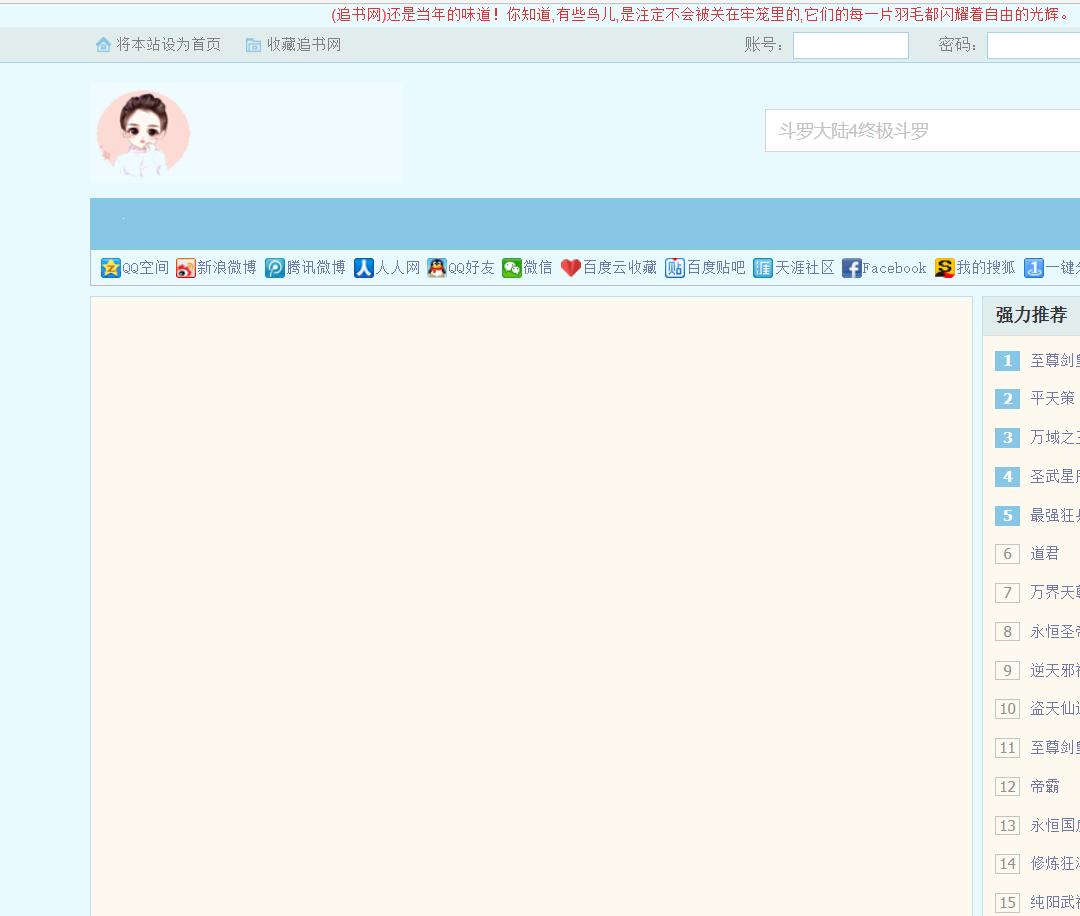Share to 新浪微博 via its icon
The height and width of the screenshot is (916, 1080).
[186, 268]
